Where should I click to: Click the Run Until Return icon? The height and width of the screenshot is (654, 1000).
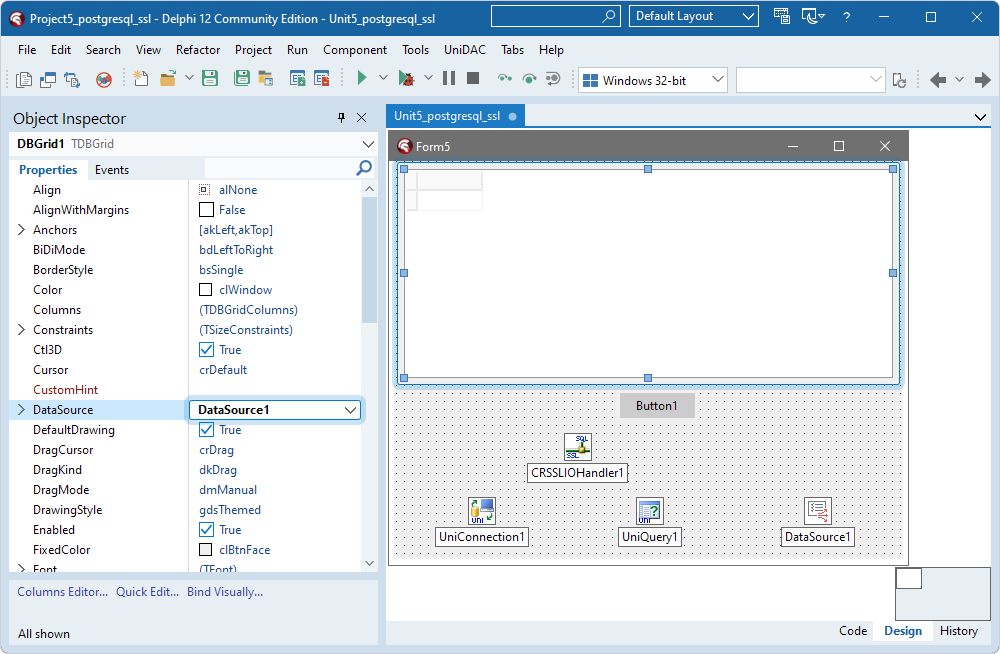[x=553, y=78]
